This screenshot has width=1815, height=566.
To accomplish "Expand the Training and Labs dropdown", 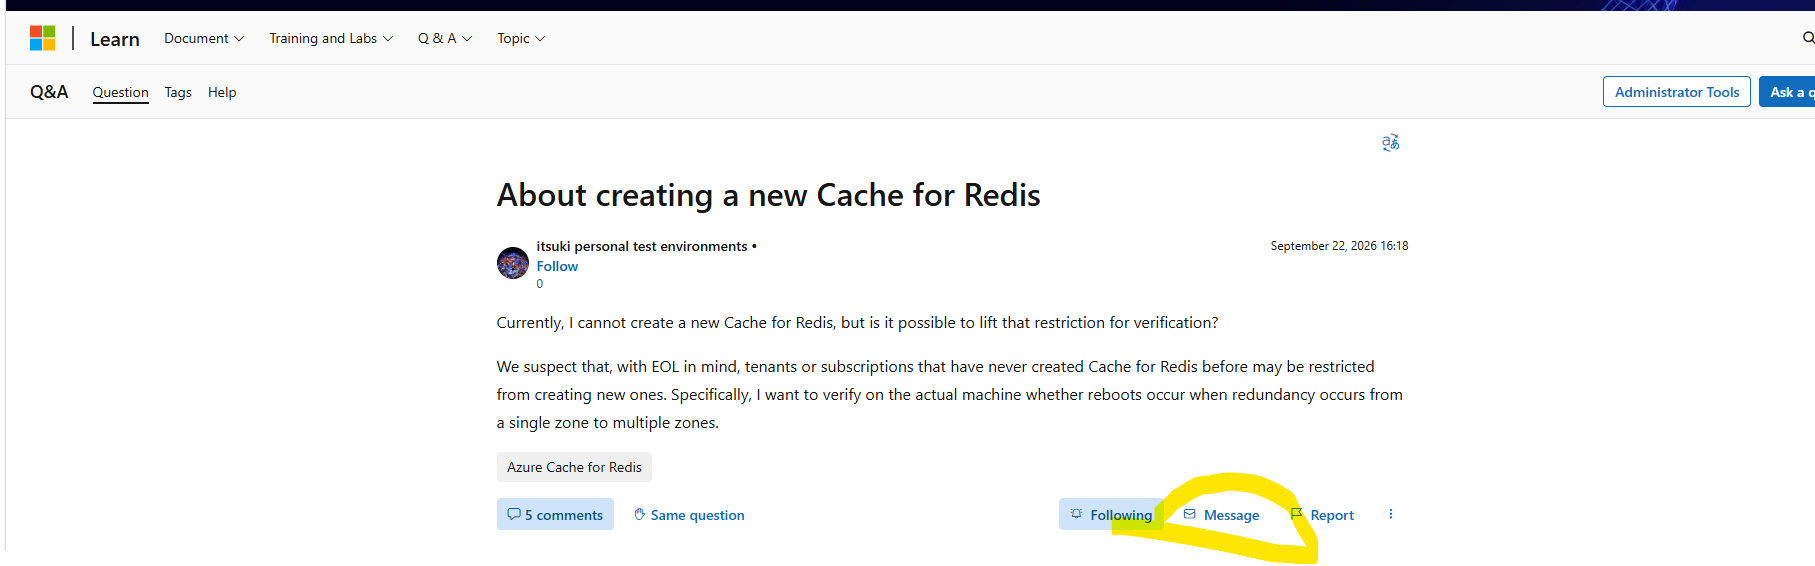I will (x=331, y=38).
